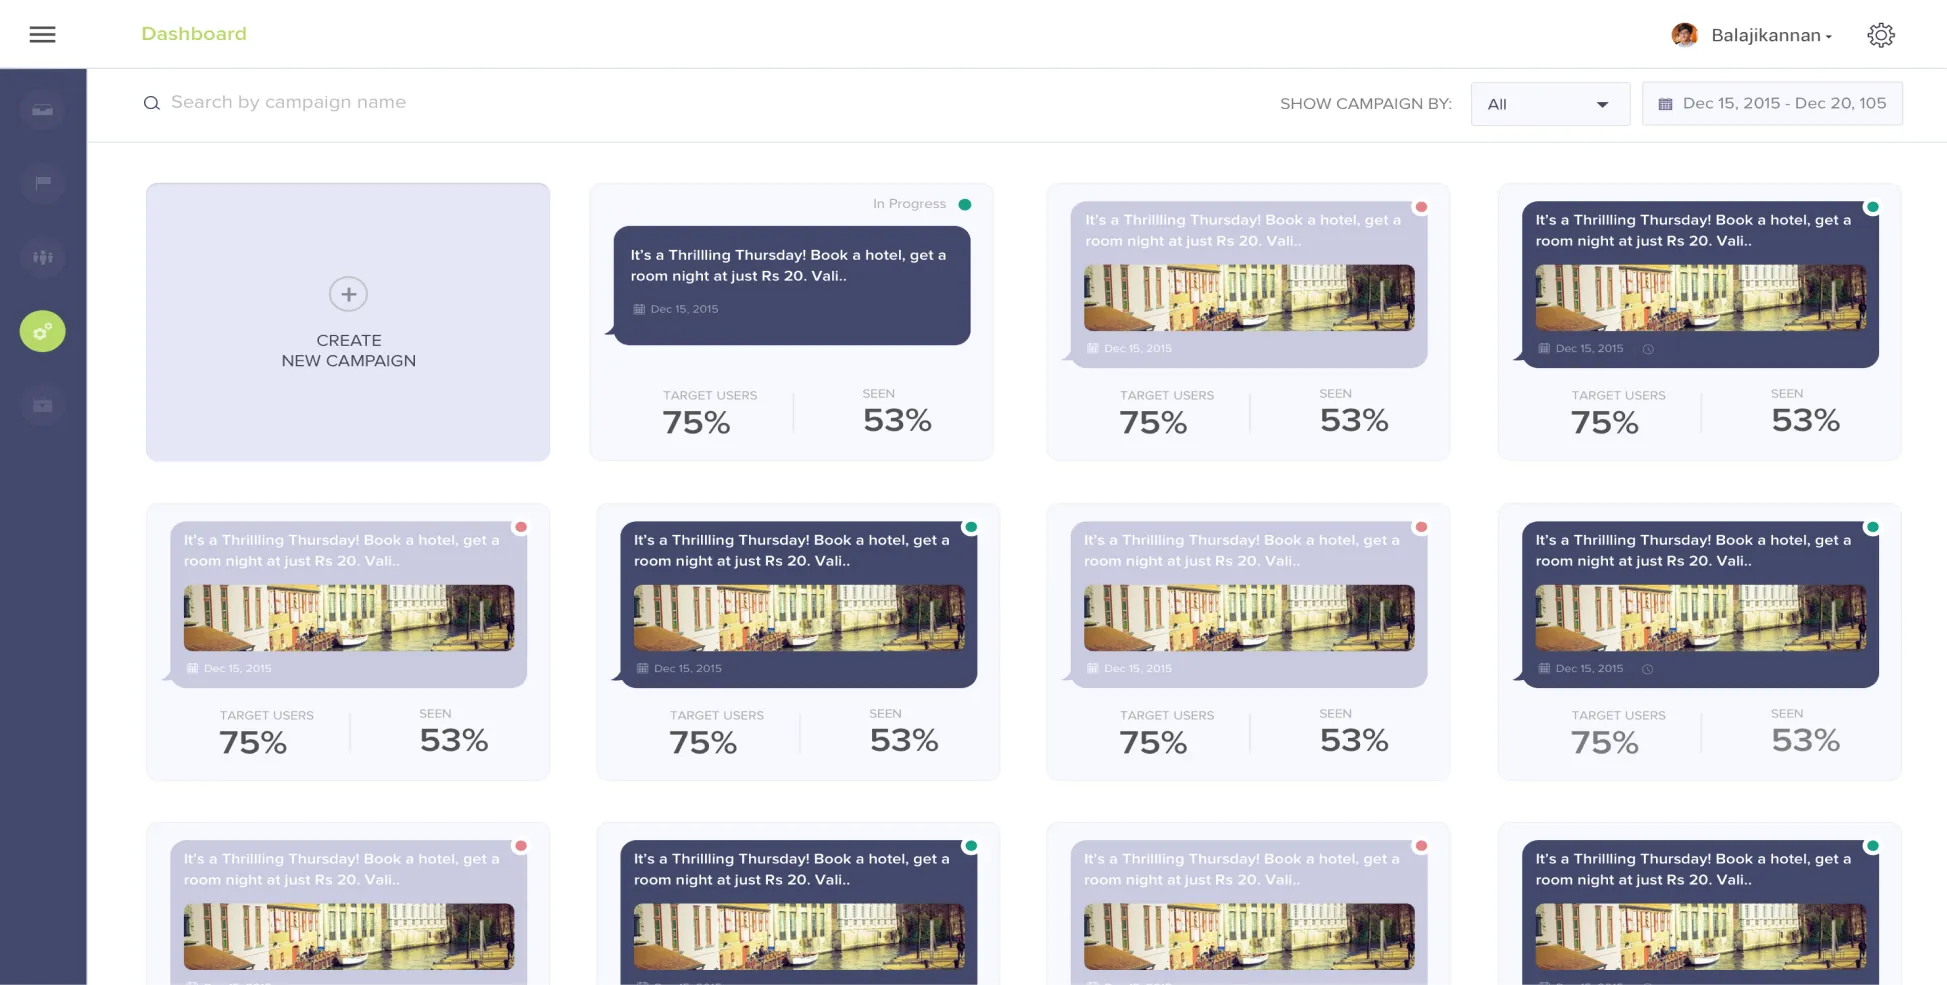The width and height of the screenshot is (1947, 985).
Task: Click Target Users 75% in In Progress card
Action: point(709,414)
